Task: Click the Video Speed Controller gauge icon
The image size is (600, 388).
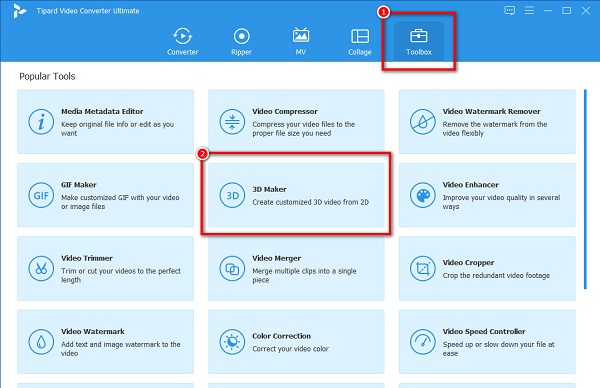Action: pos(422,342)
